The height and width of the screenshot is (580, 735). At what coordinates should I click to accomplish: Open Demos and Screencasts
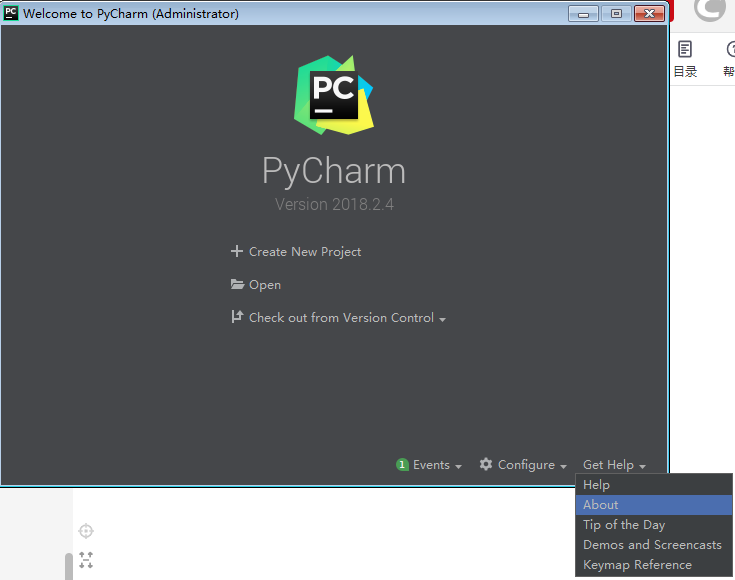click(654, 545)
